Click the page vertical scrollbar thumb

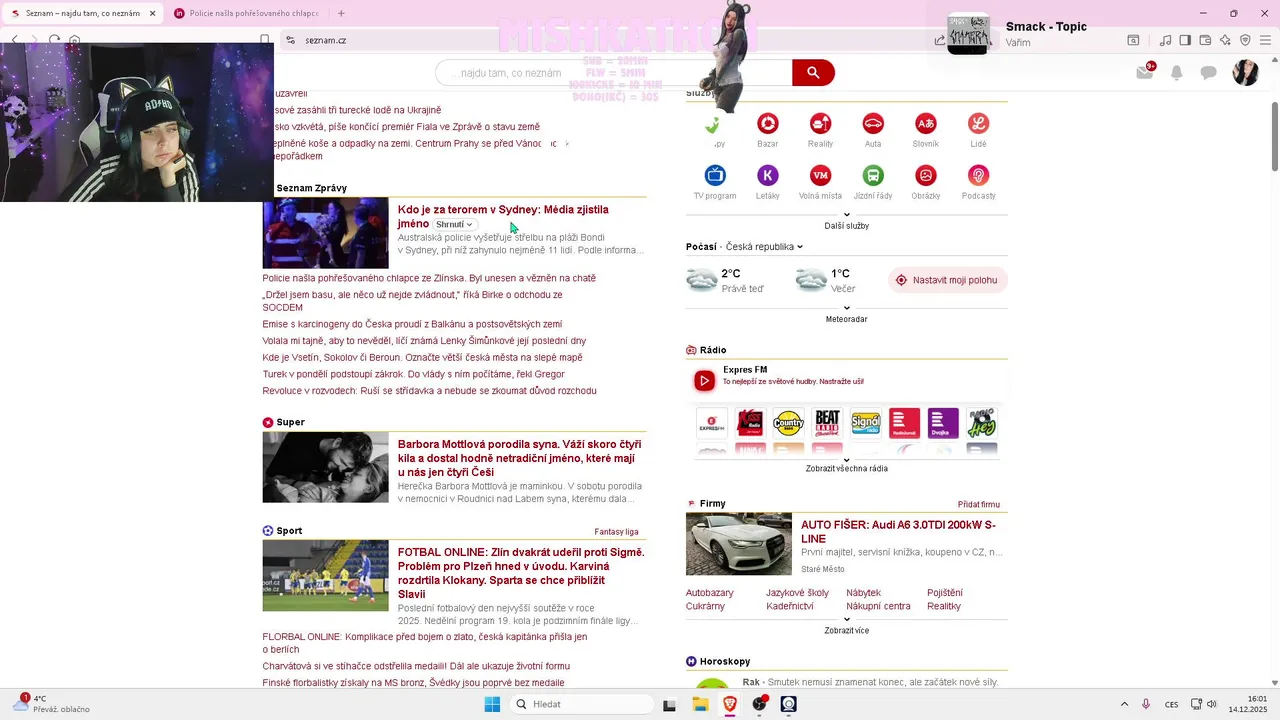click(1274, 136)
